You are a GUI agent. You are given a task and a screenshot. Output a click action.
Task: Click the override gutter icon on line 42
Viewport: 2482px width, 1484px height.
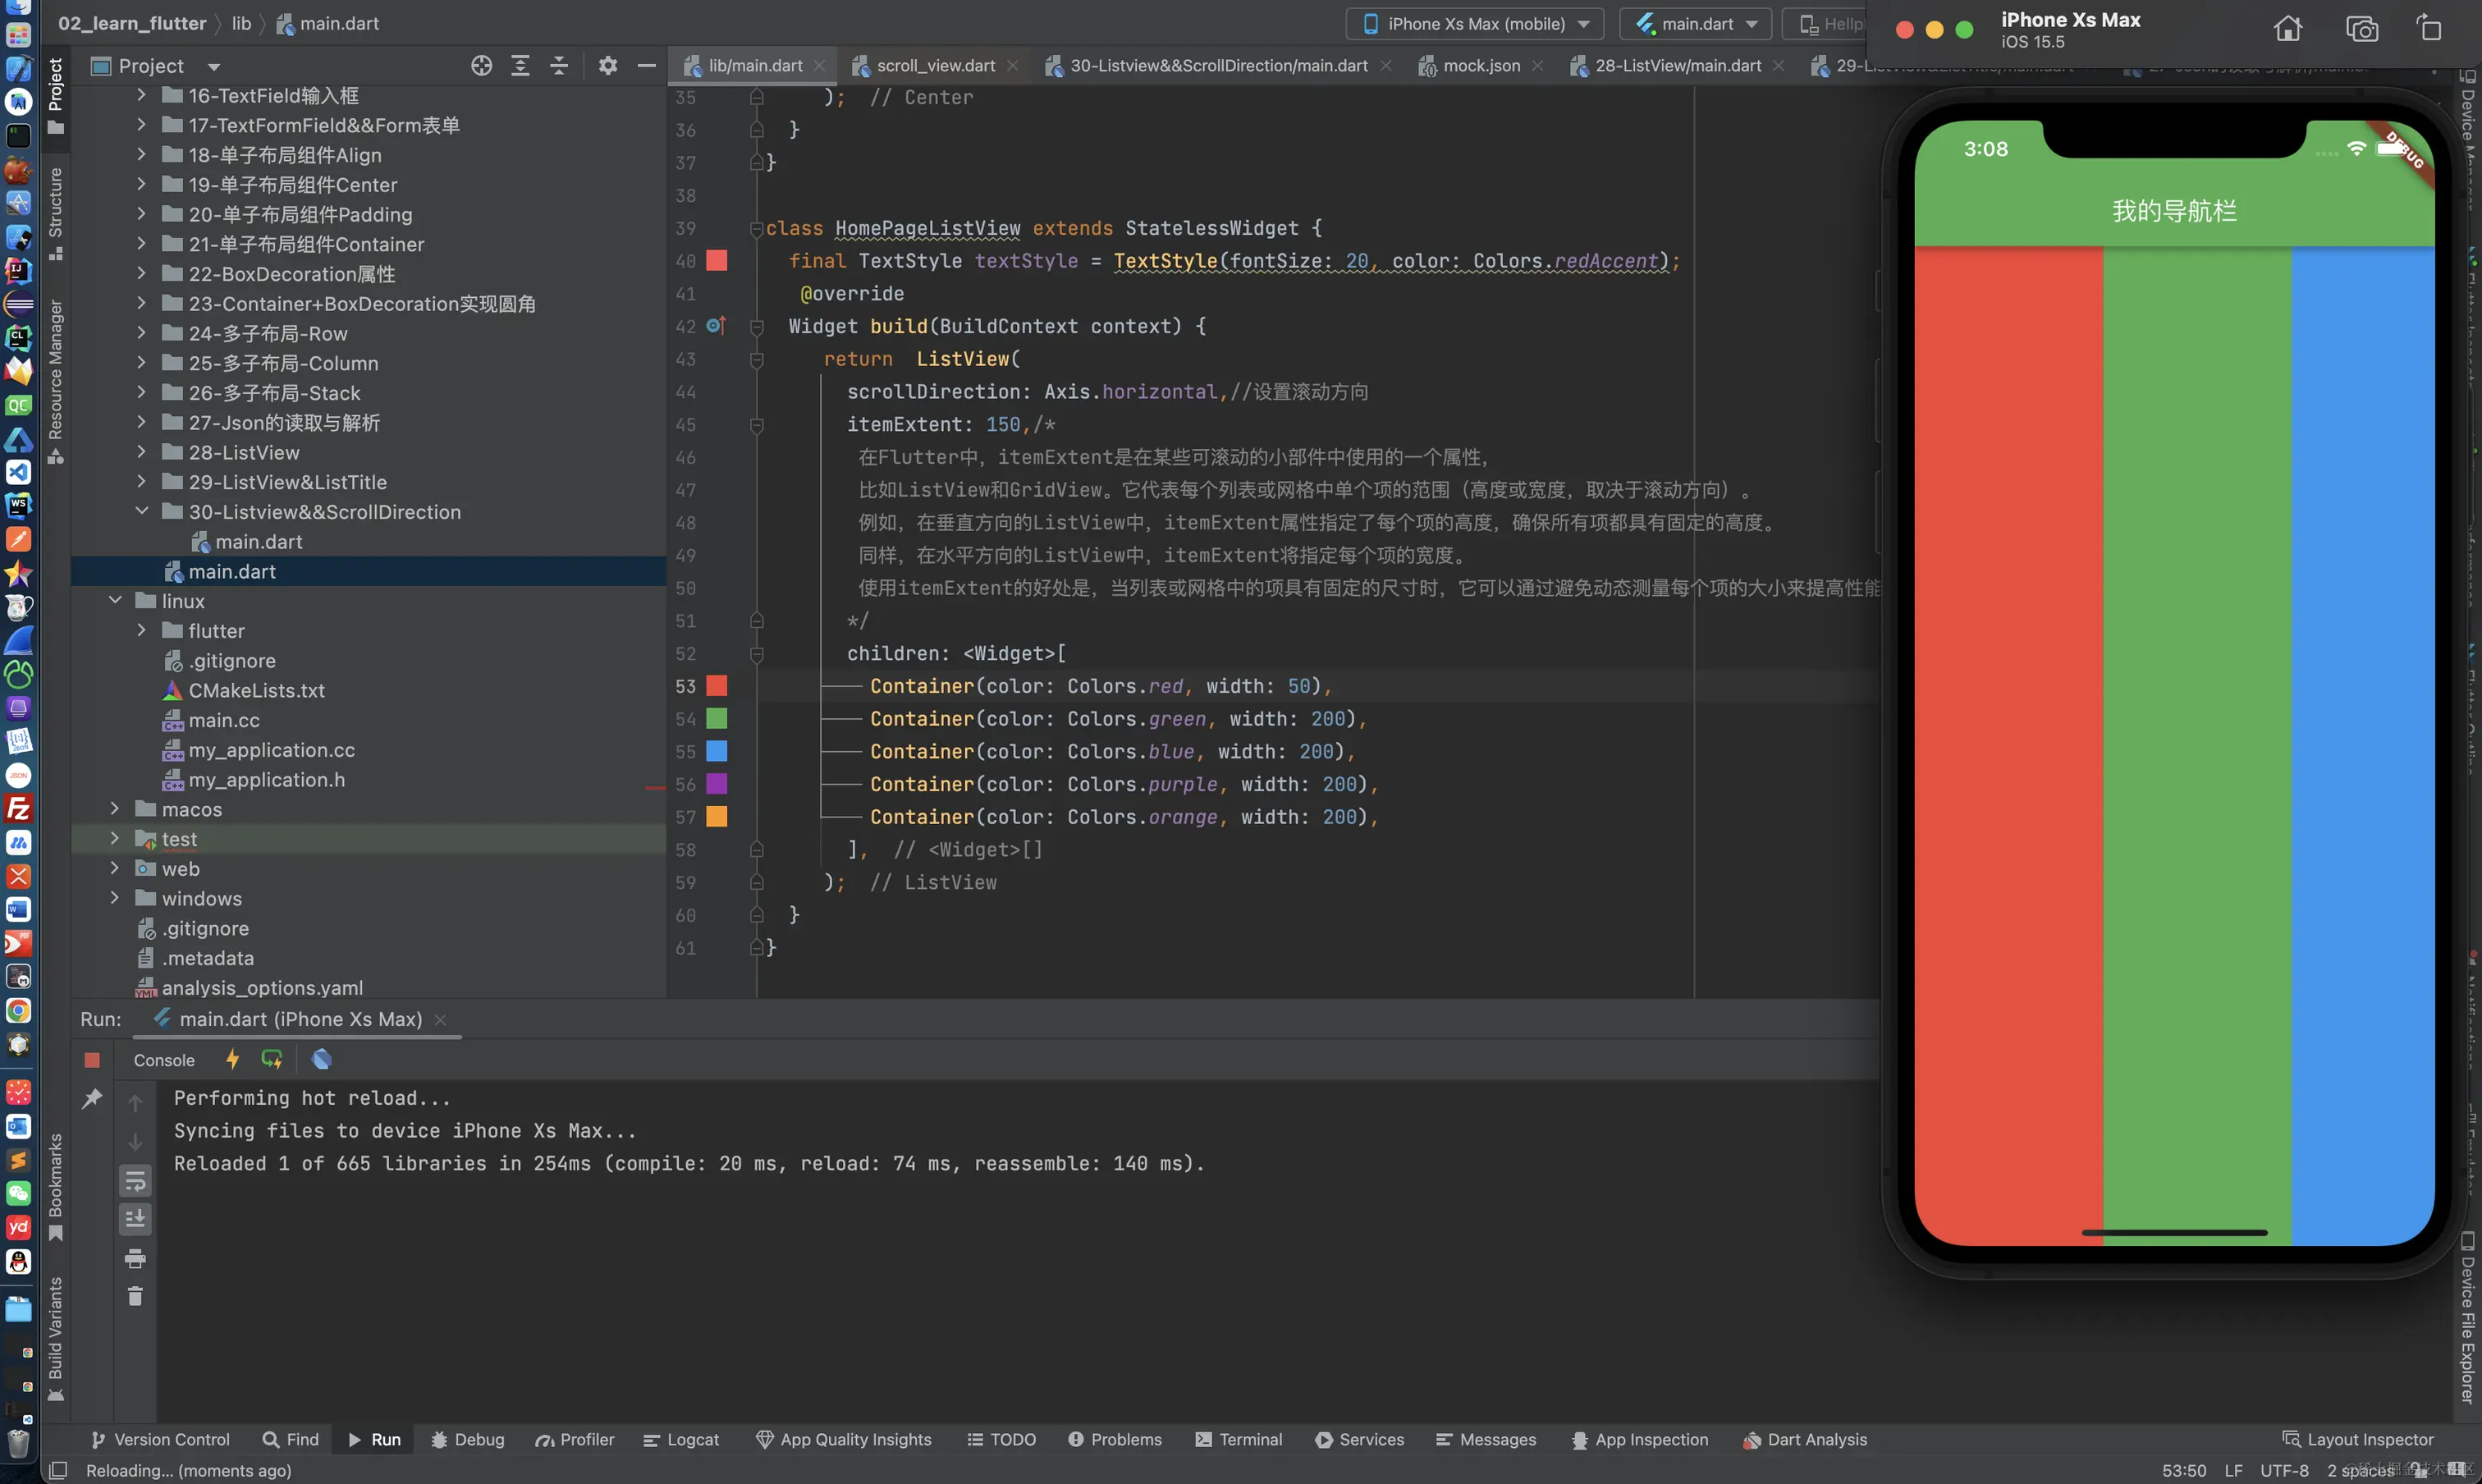point(716,326)
